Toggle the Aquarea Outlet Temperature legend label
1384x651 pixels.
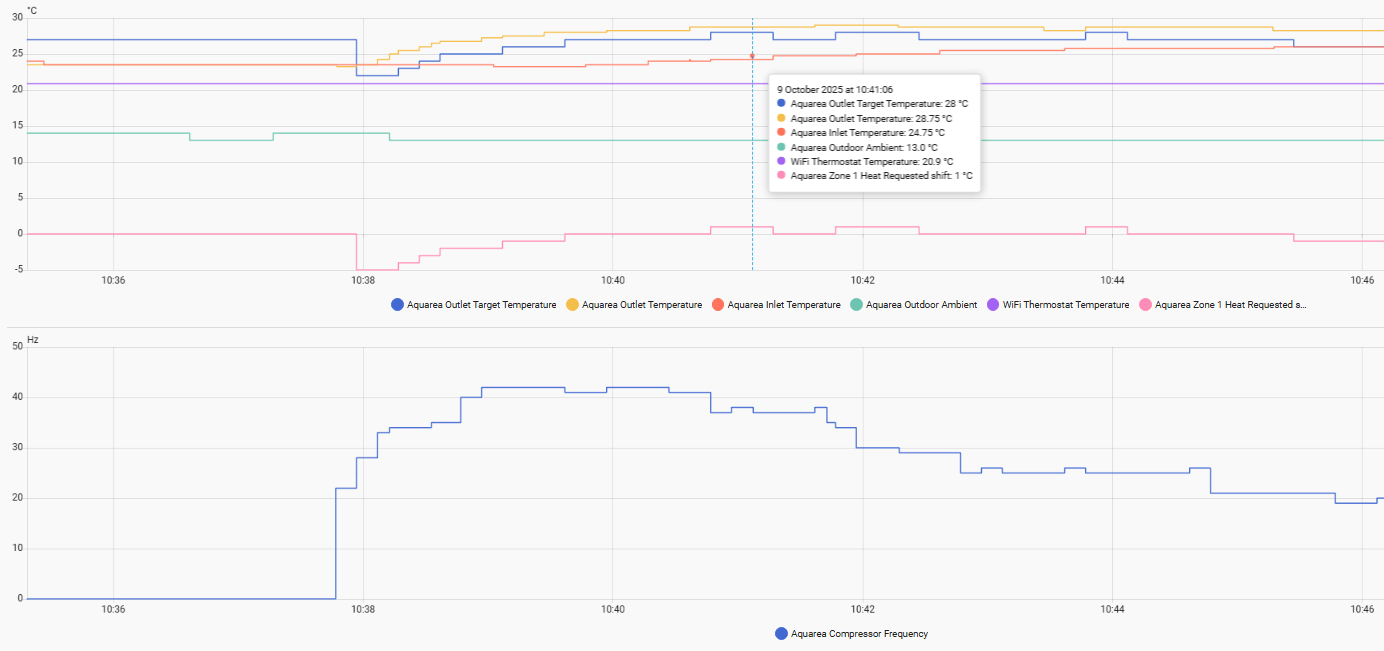pyautogui.click(x=642, y=305)
